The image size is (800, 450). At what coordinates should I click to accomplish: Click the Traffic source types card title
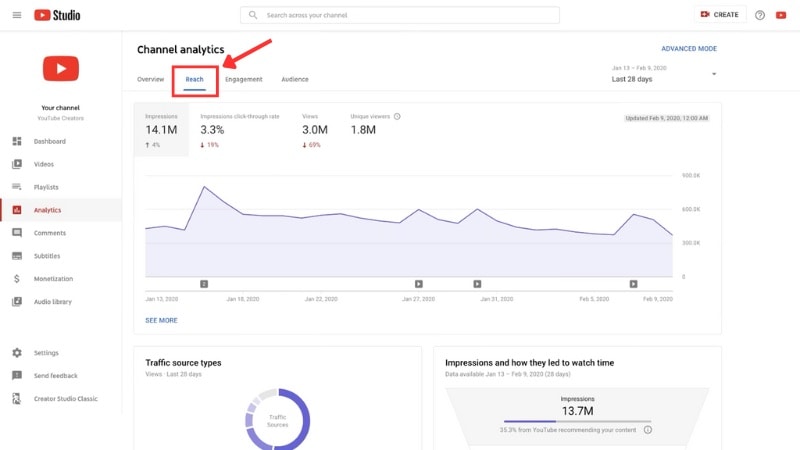point(183,363)
